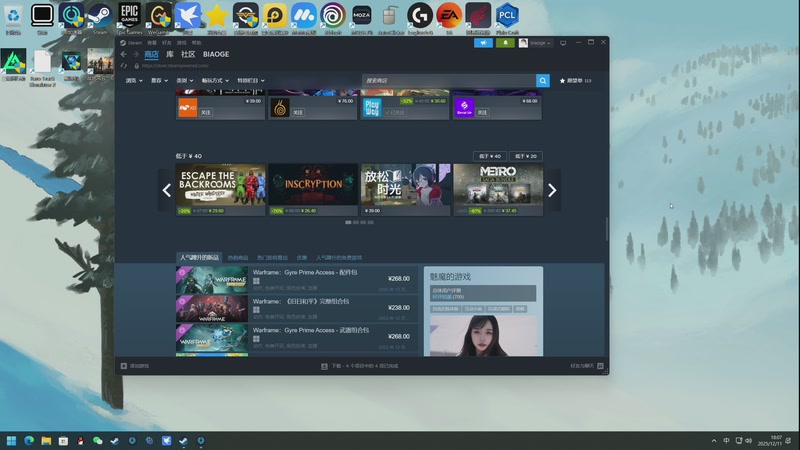Open the MOZA desktop shortcut

(x=362, y=18)
